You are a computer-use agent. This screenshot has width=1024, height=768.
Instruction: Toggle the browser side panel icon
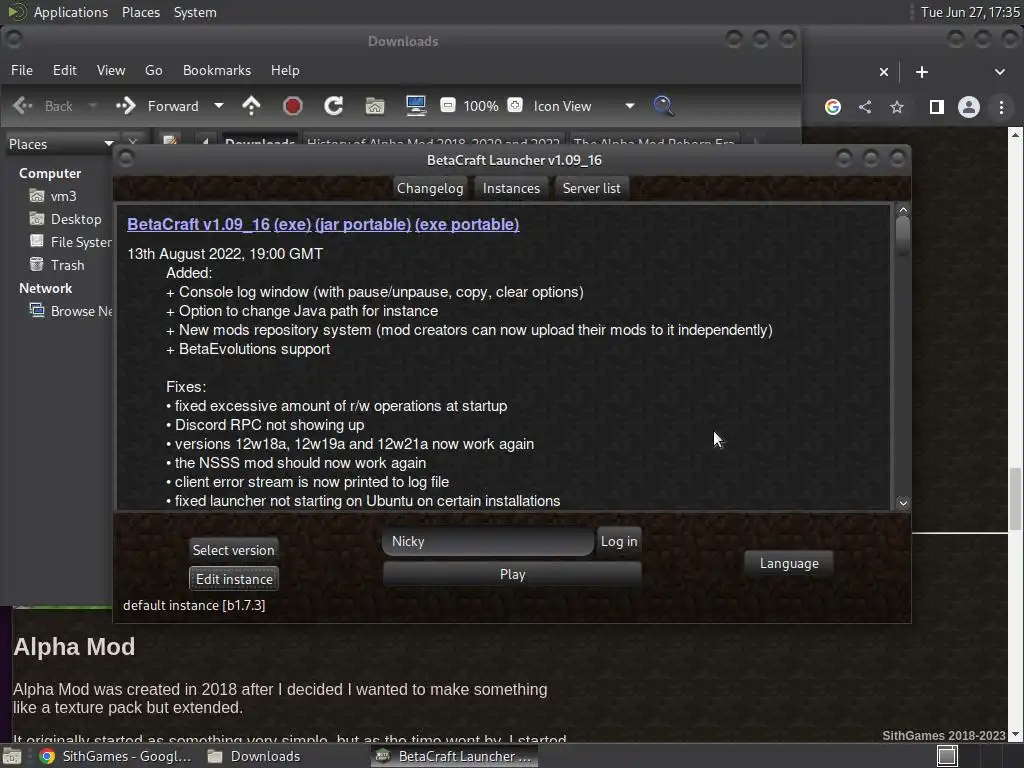936,107
